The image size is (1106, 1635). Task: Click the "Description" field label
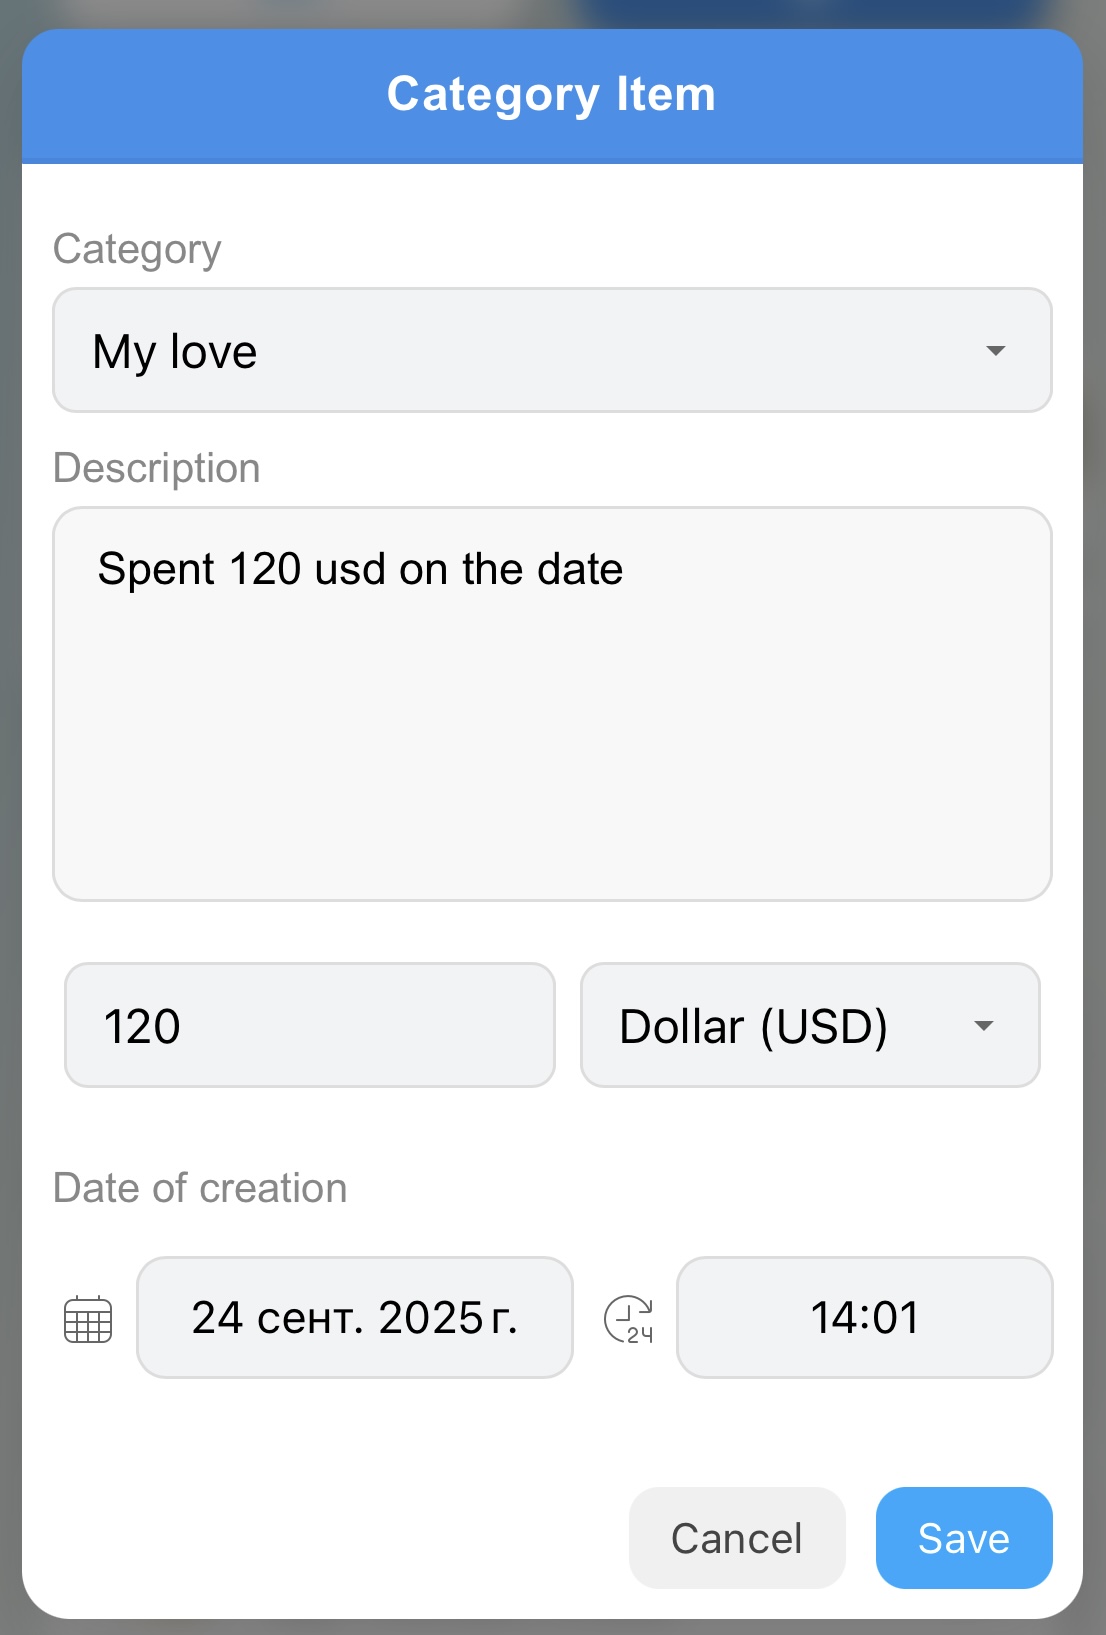(157, 468)
